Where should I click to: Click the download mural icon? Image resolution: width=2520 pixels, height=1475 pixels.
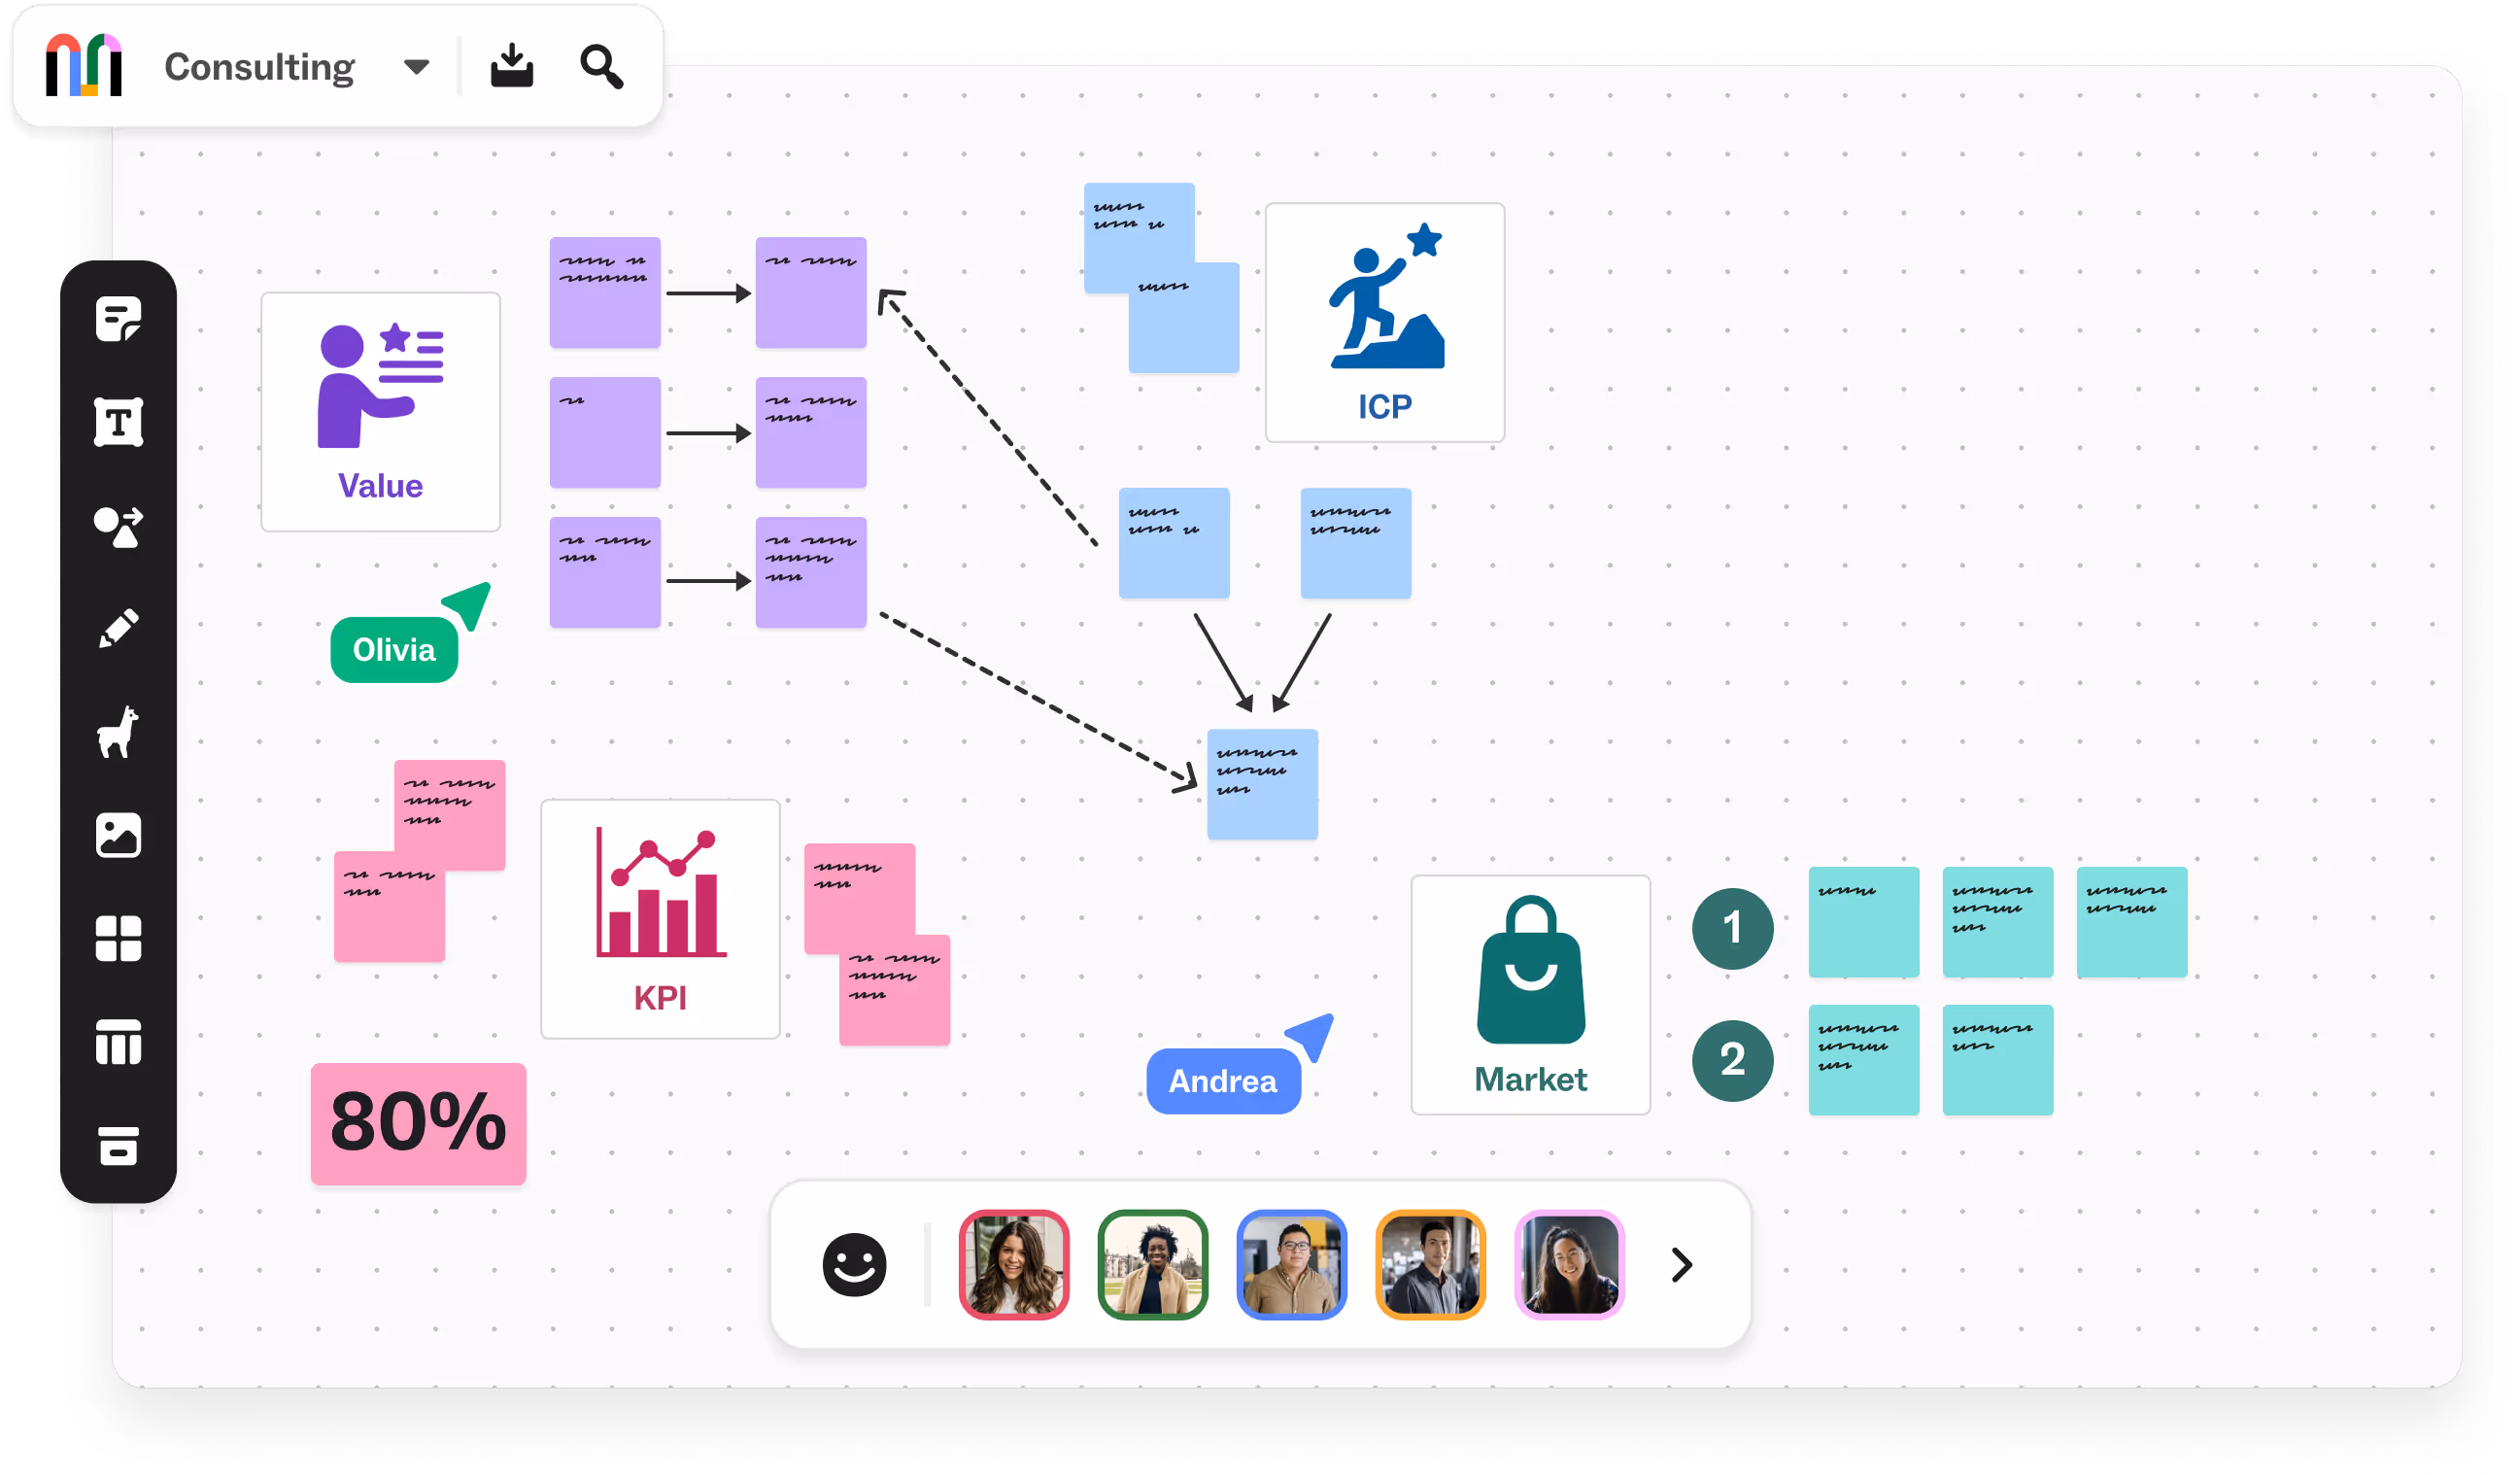(x=511, y=66)
